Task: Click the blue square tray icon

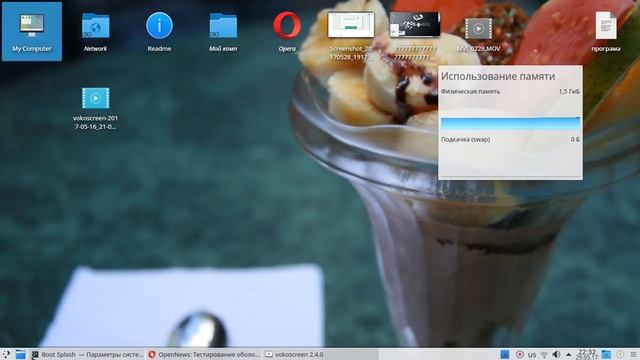Action: (x=505, y=354)
